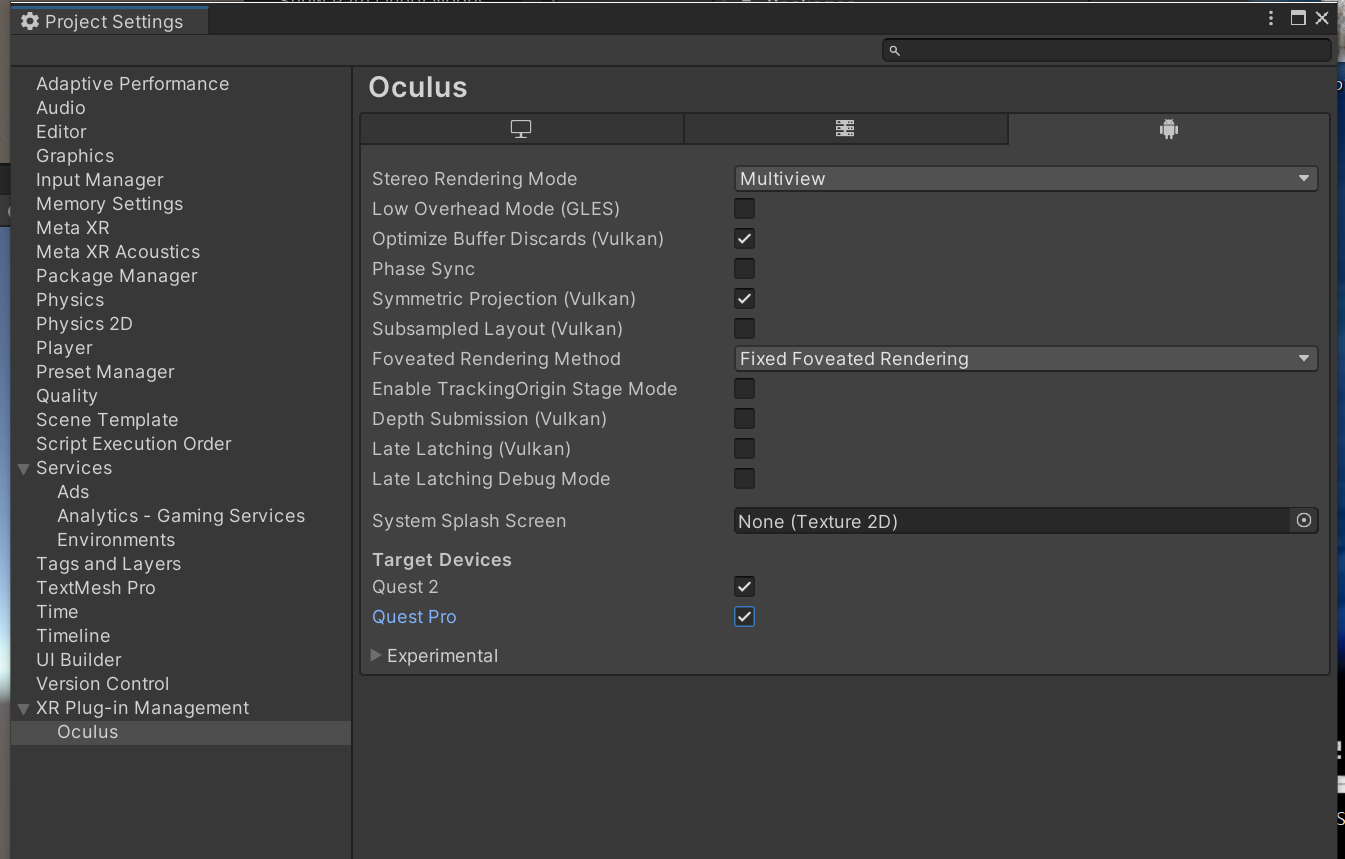The width and height of the screenshot is (1345, 859).
Task: Open UI Builder settings
Action: [x=79, y=660]
